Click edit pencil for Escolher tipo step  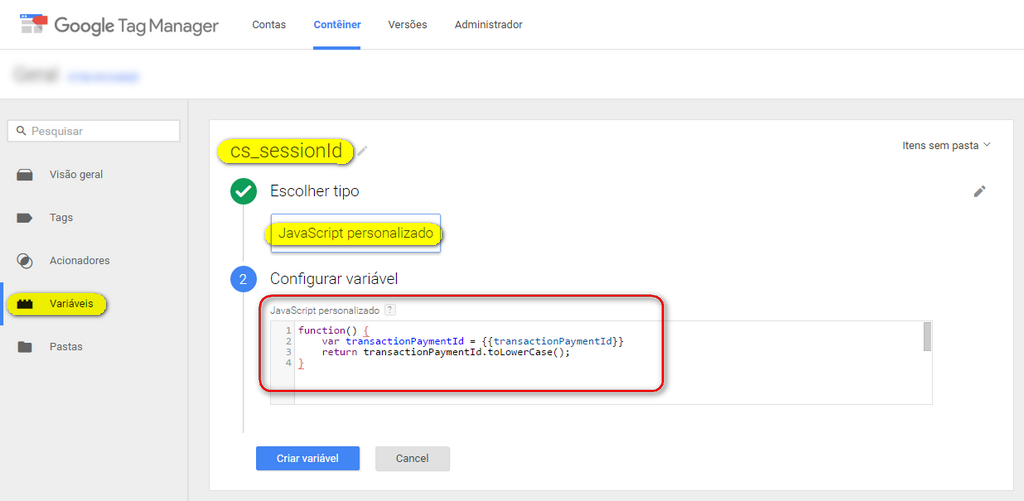979,191
